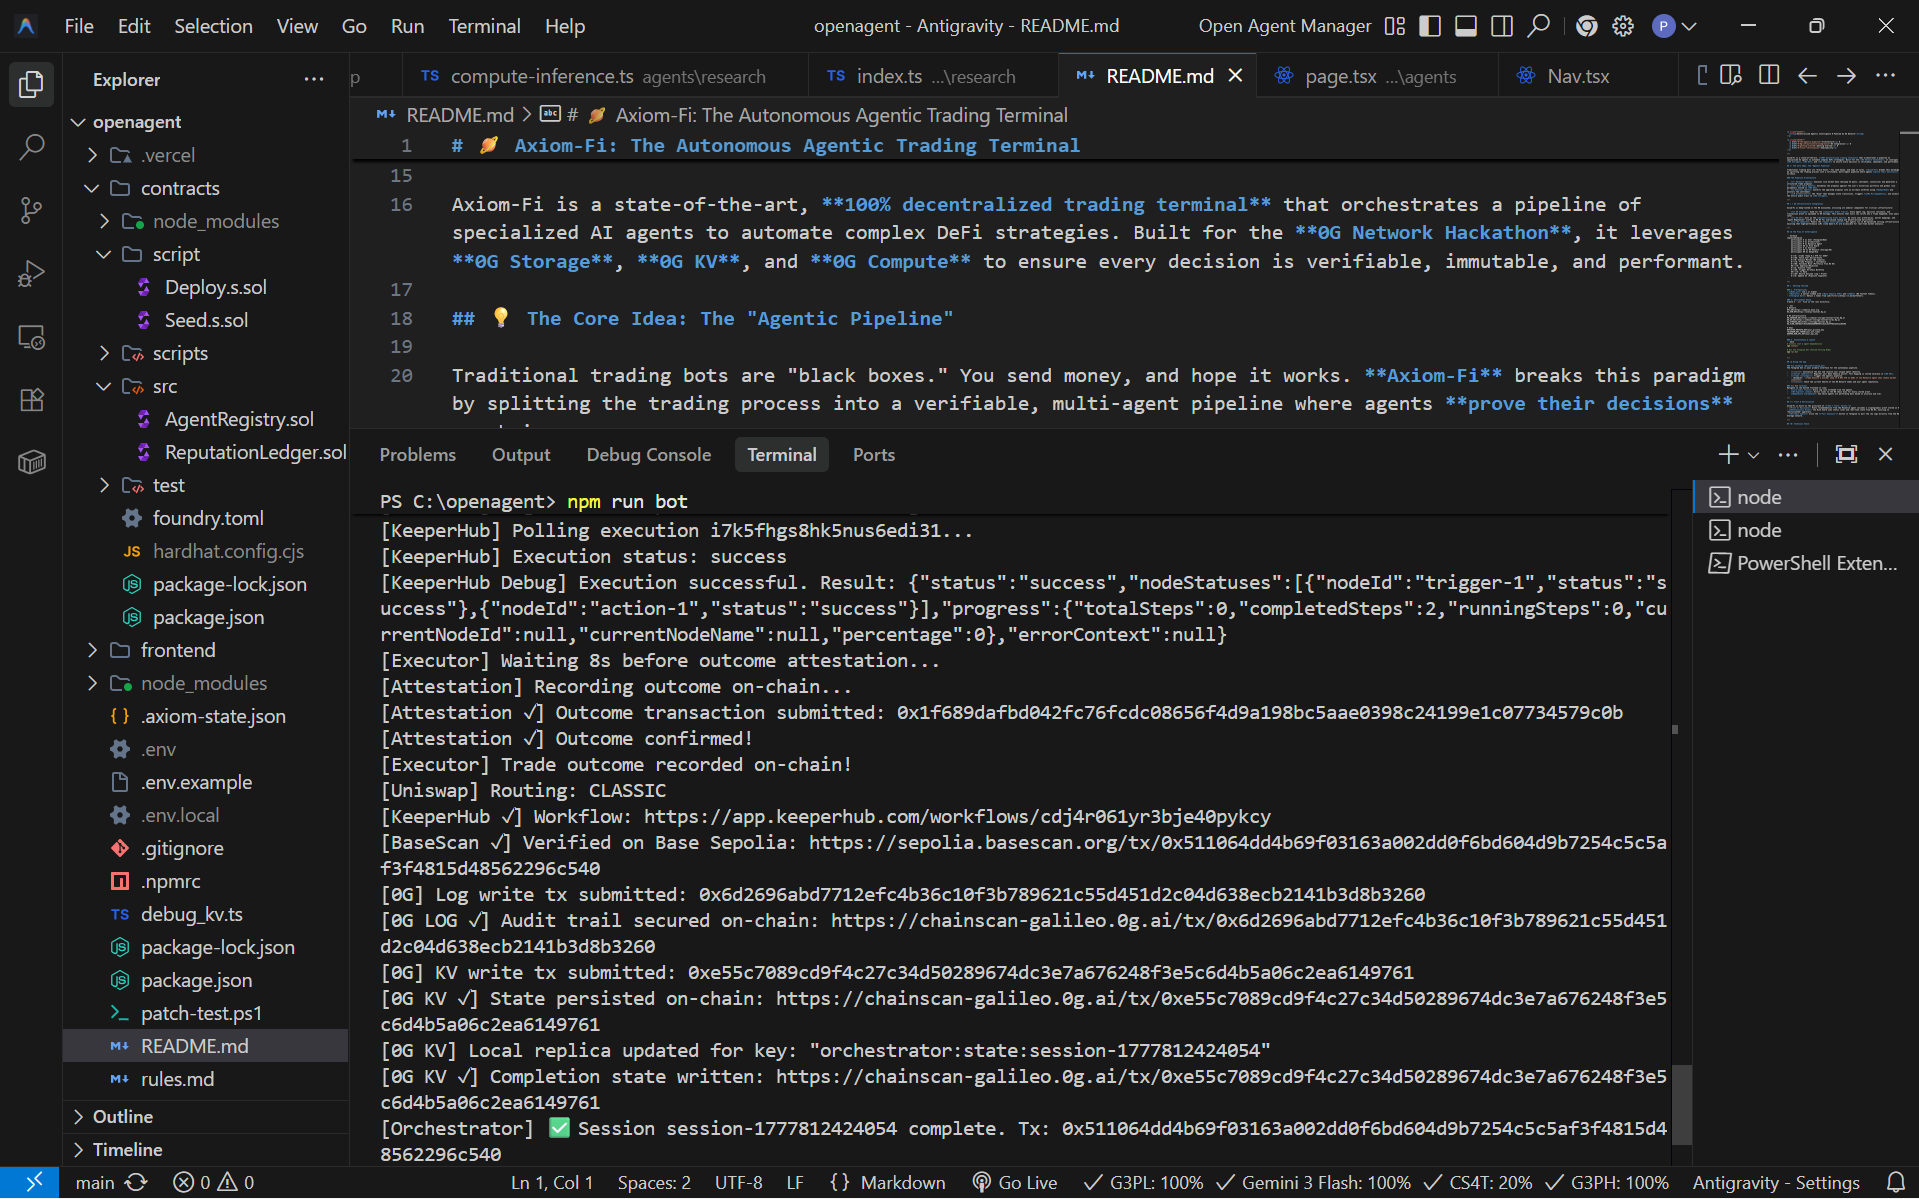The width and height of the screenshot is (1919, 1199).
Task: Open .axiom-state.json file
Action: click(213, 716)
